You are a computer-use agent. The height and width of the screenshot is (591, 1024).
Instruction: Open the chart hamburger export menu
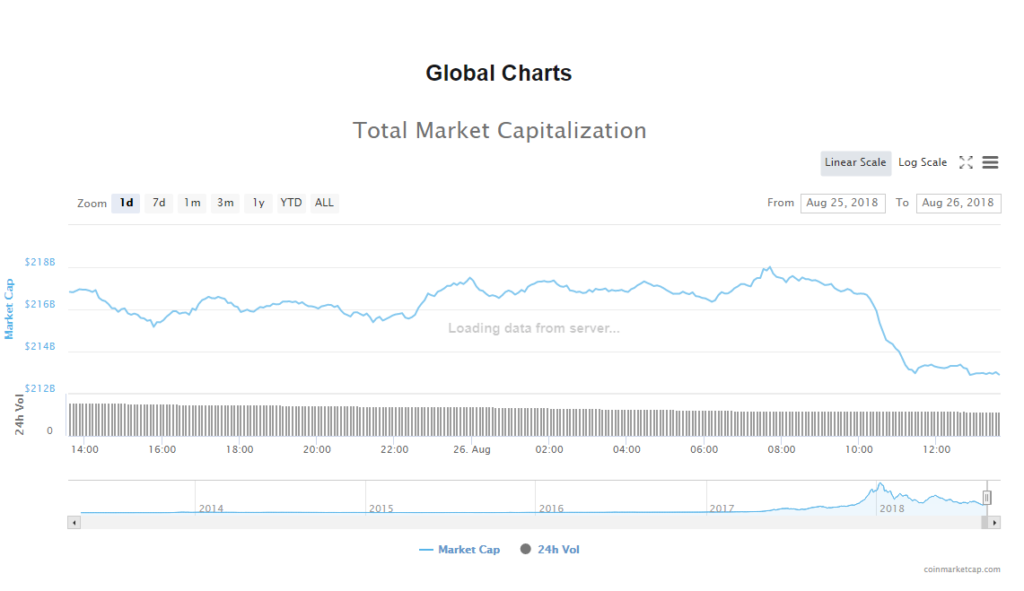click(990, 162)
